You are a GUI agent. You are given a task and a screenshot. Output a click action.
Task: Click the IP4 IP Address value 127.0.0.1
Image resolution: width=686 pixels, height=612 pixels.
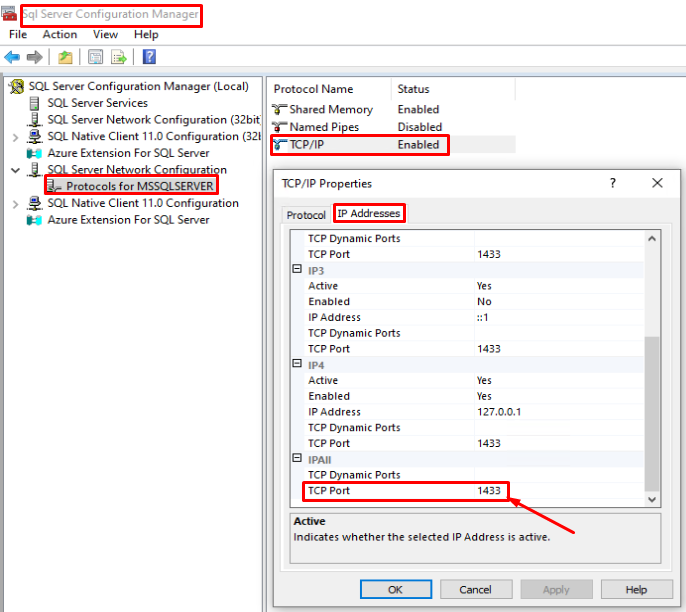499,412
